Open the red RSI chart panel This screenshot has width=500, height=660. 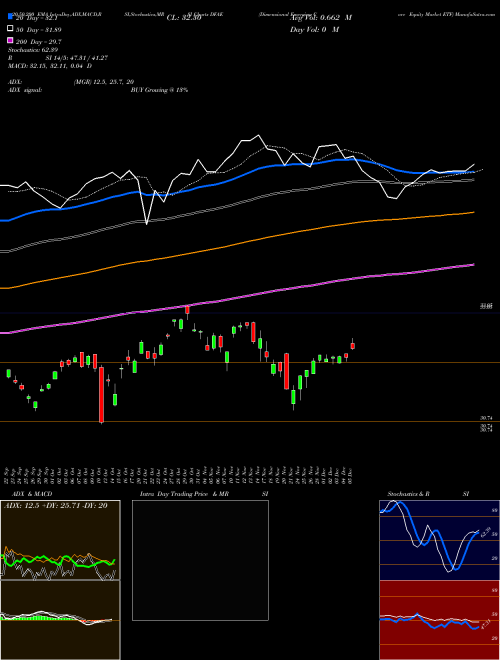click(439, 620)
